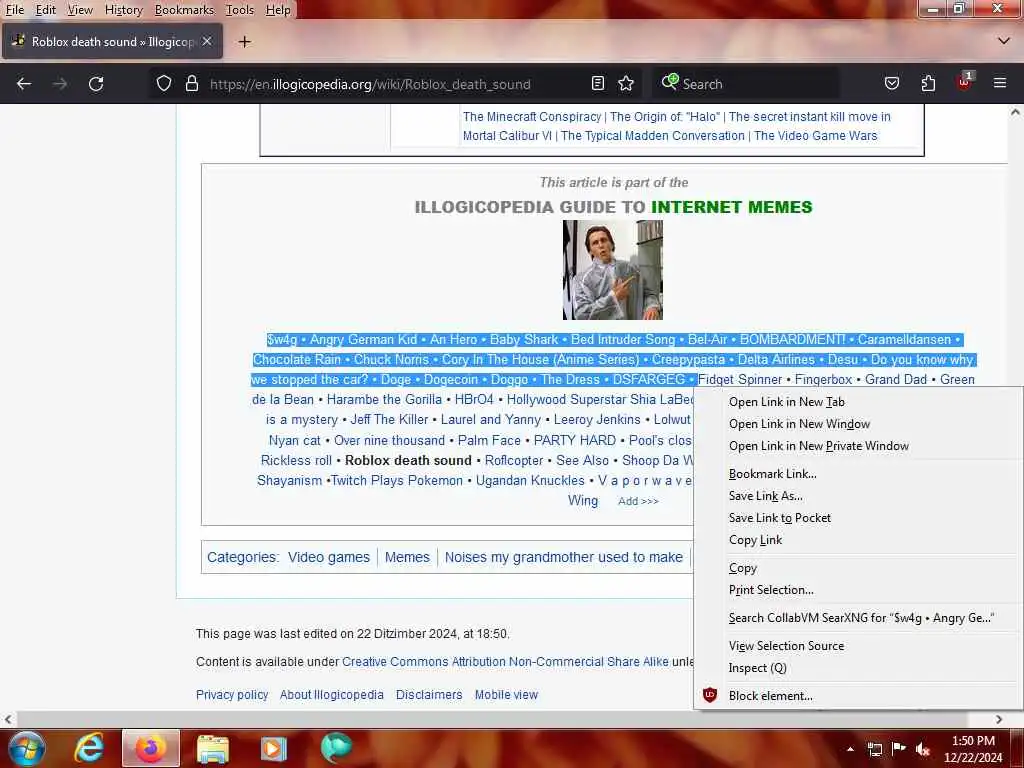Open the View menu
This screenshot has width=1024, height=768.
pyautogui.click(x=80, y=10)
